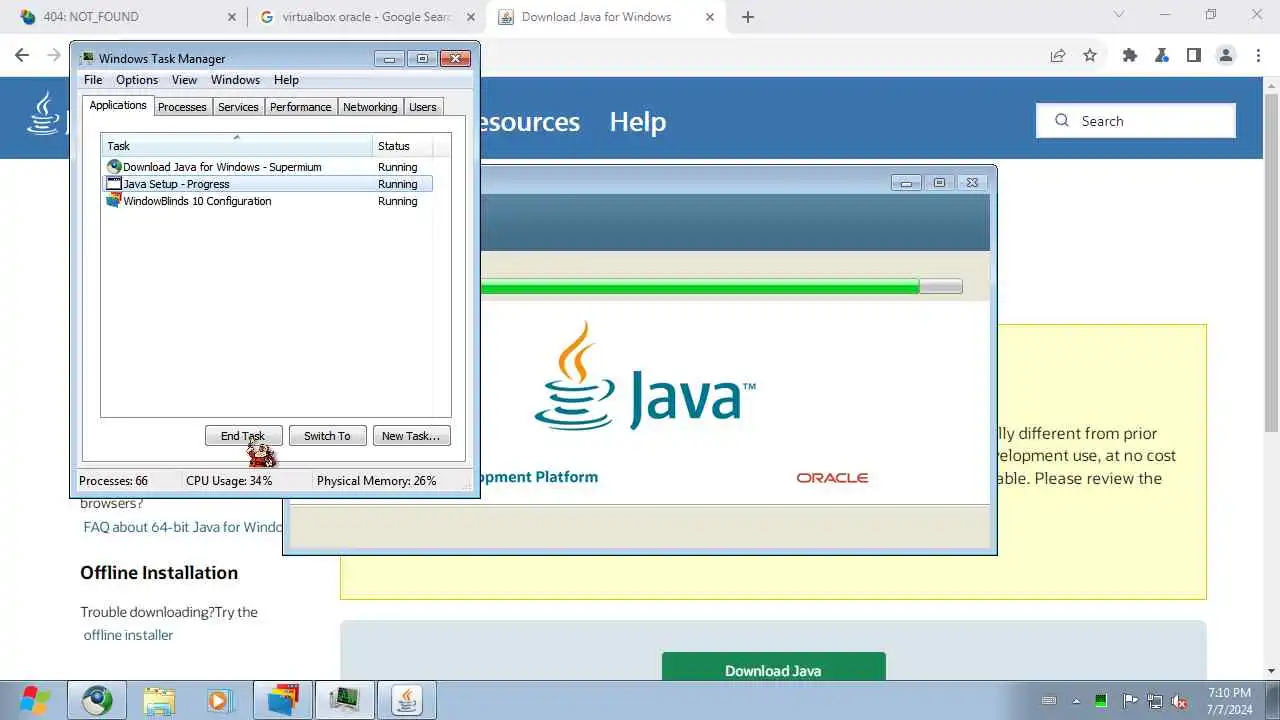Open the Task Manager taskbar icon
This screenshot has width=1280, height=720.
(x=345, y=700)
